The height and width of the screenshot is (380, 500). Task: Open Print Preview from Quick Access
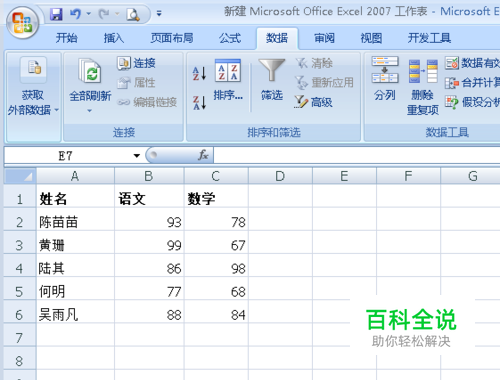click(x=133, y=14)
